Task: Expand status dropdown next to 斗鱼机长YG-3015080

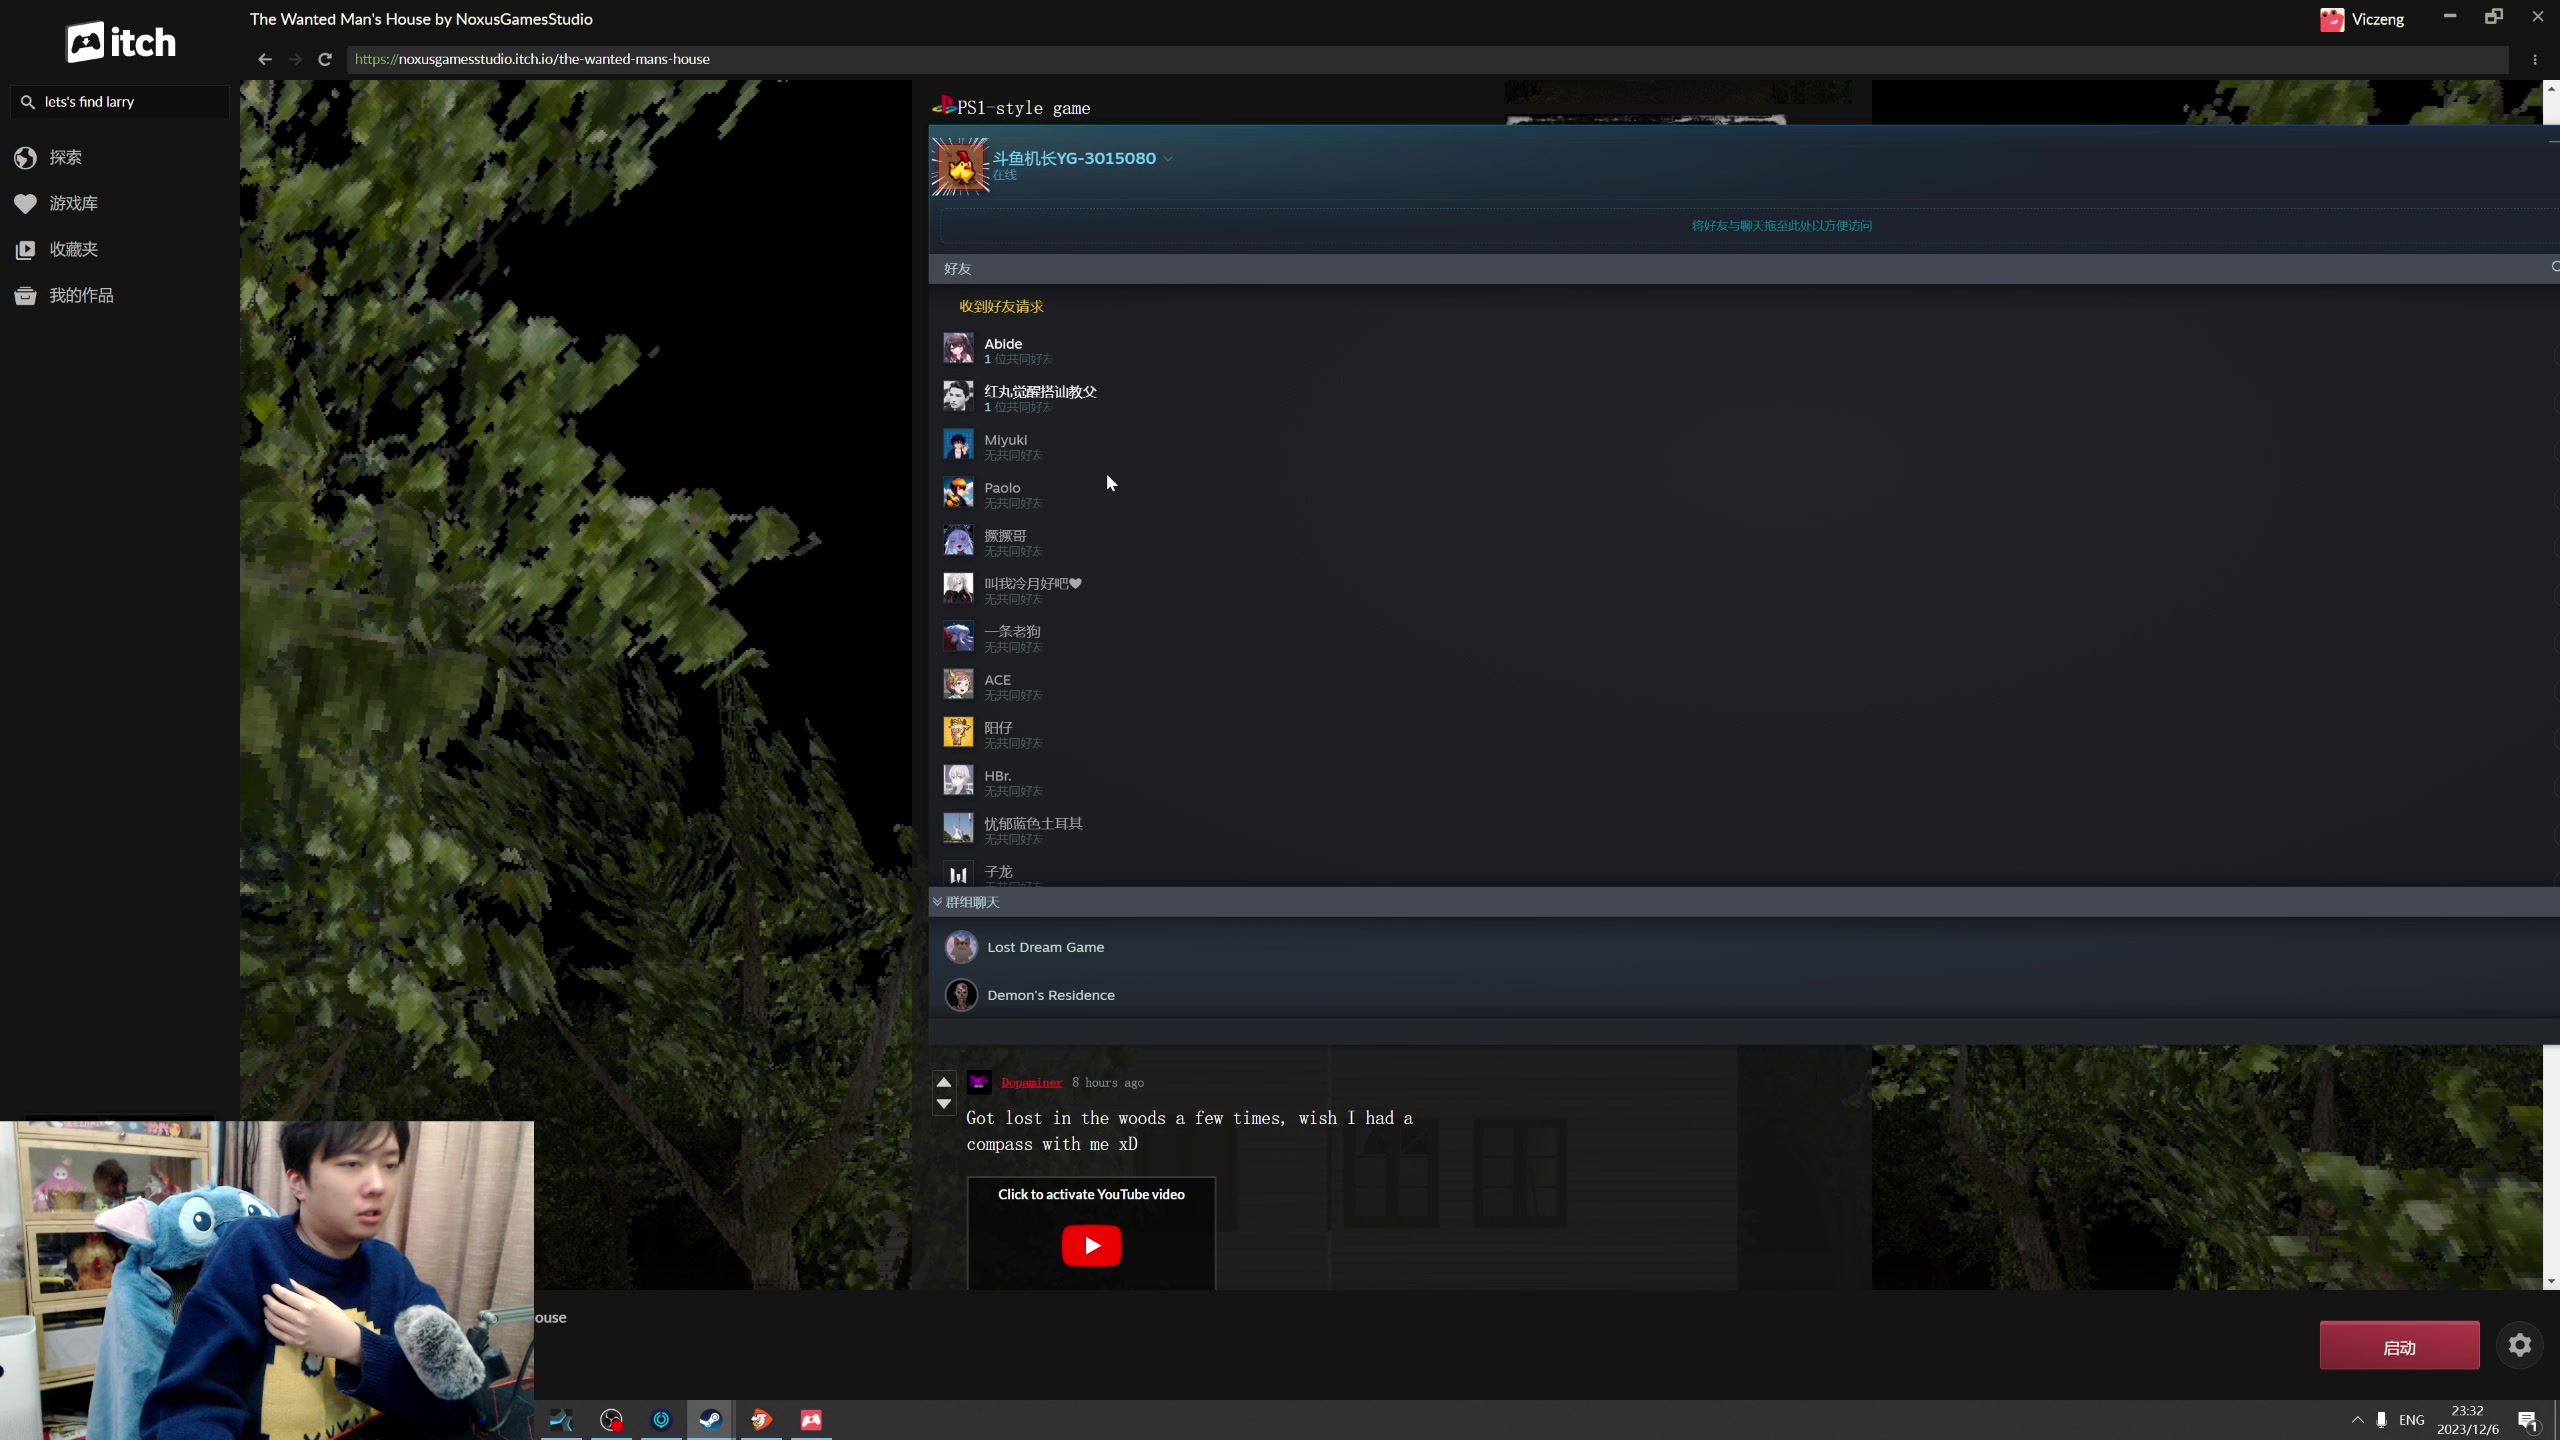Action: pyautogui.click(x=1168, y=159)
